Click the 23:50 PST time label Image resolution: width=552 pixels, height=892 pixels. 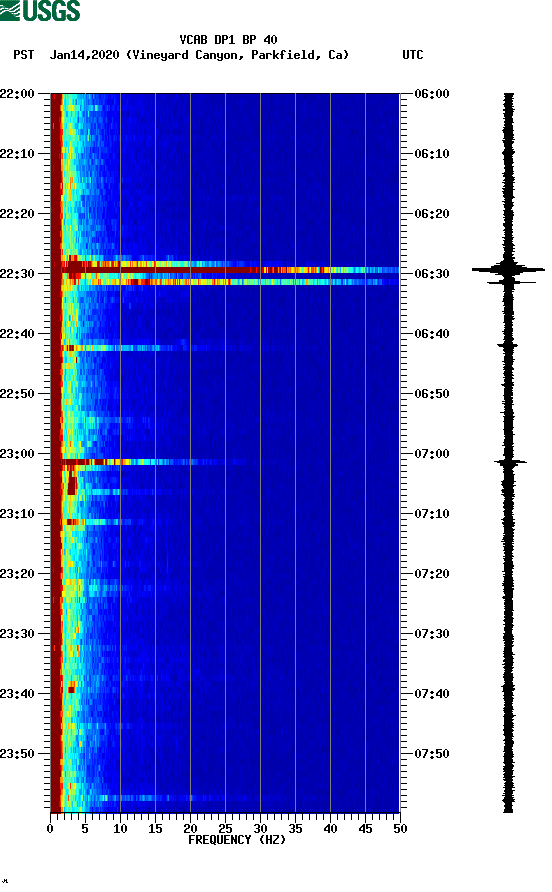17,754
